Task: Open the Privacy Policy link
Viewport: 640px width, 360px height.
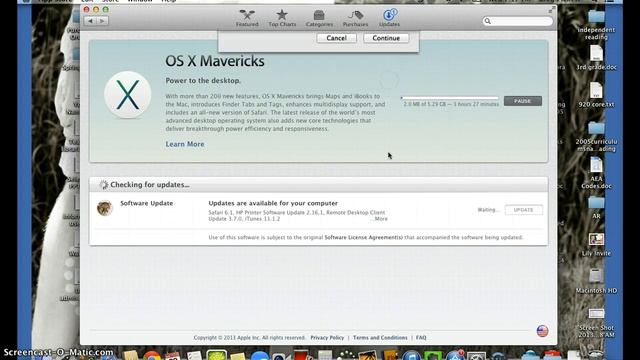Action: [x=327, y=338]
